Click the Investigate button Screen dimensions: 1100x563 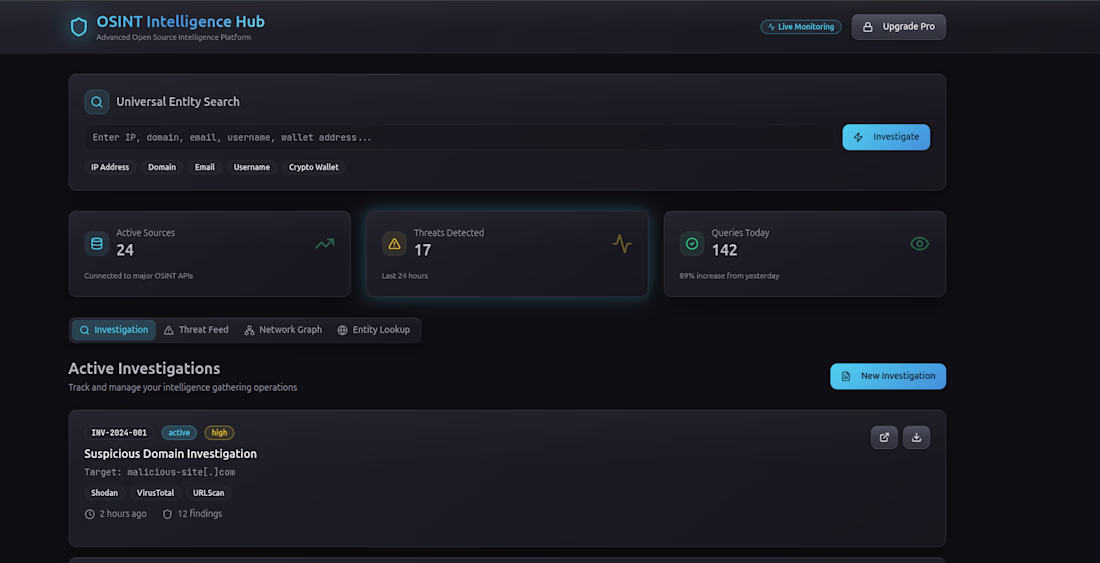[x=886, y=137]
